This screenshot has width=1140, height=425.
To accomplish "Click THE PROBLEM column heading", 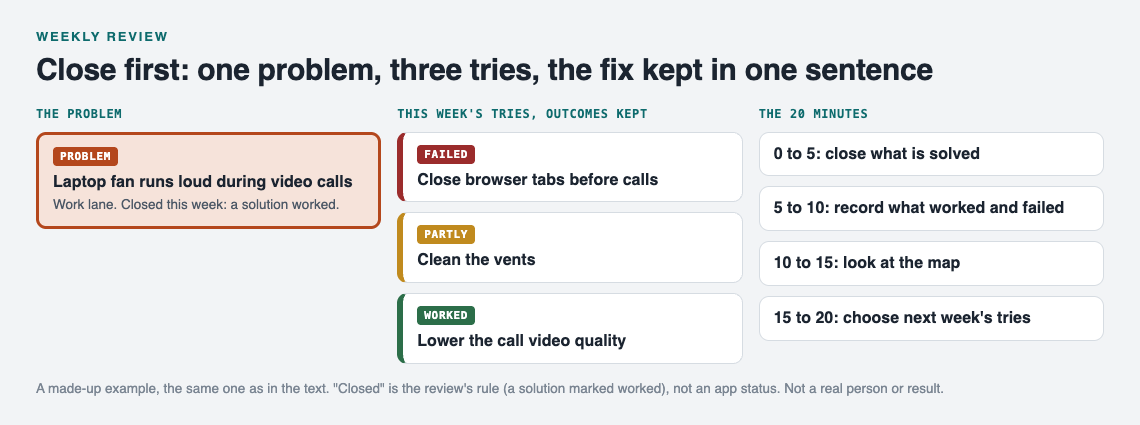I will pyautogui.click(x=79, y=114).
